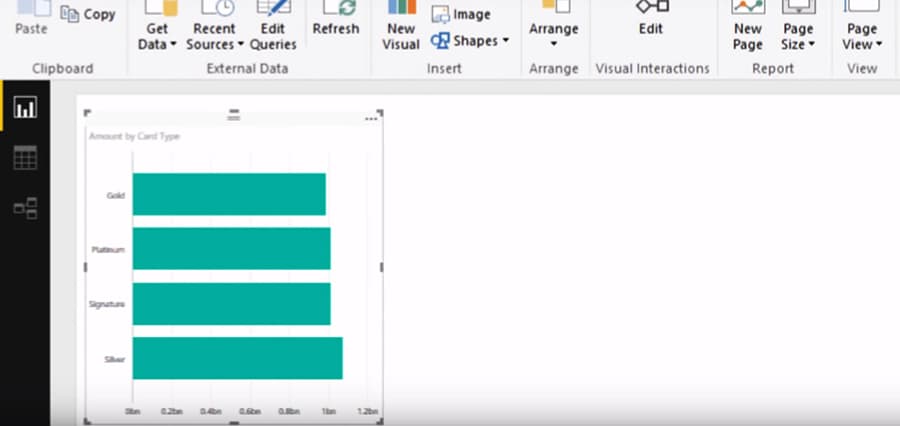Click Edit visual interactions
The image size is (900, 426).
point(651,18)
